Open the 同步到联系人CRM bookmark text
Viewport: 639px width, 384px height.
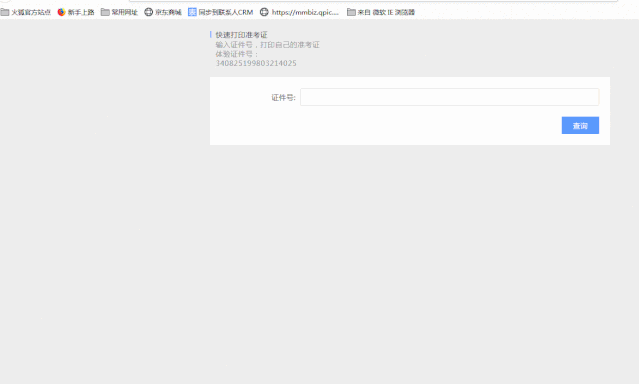[x=226, y=12]
